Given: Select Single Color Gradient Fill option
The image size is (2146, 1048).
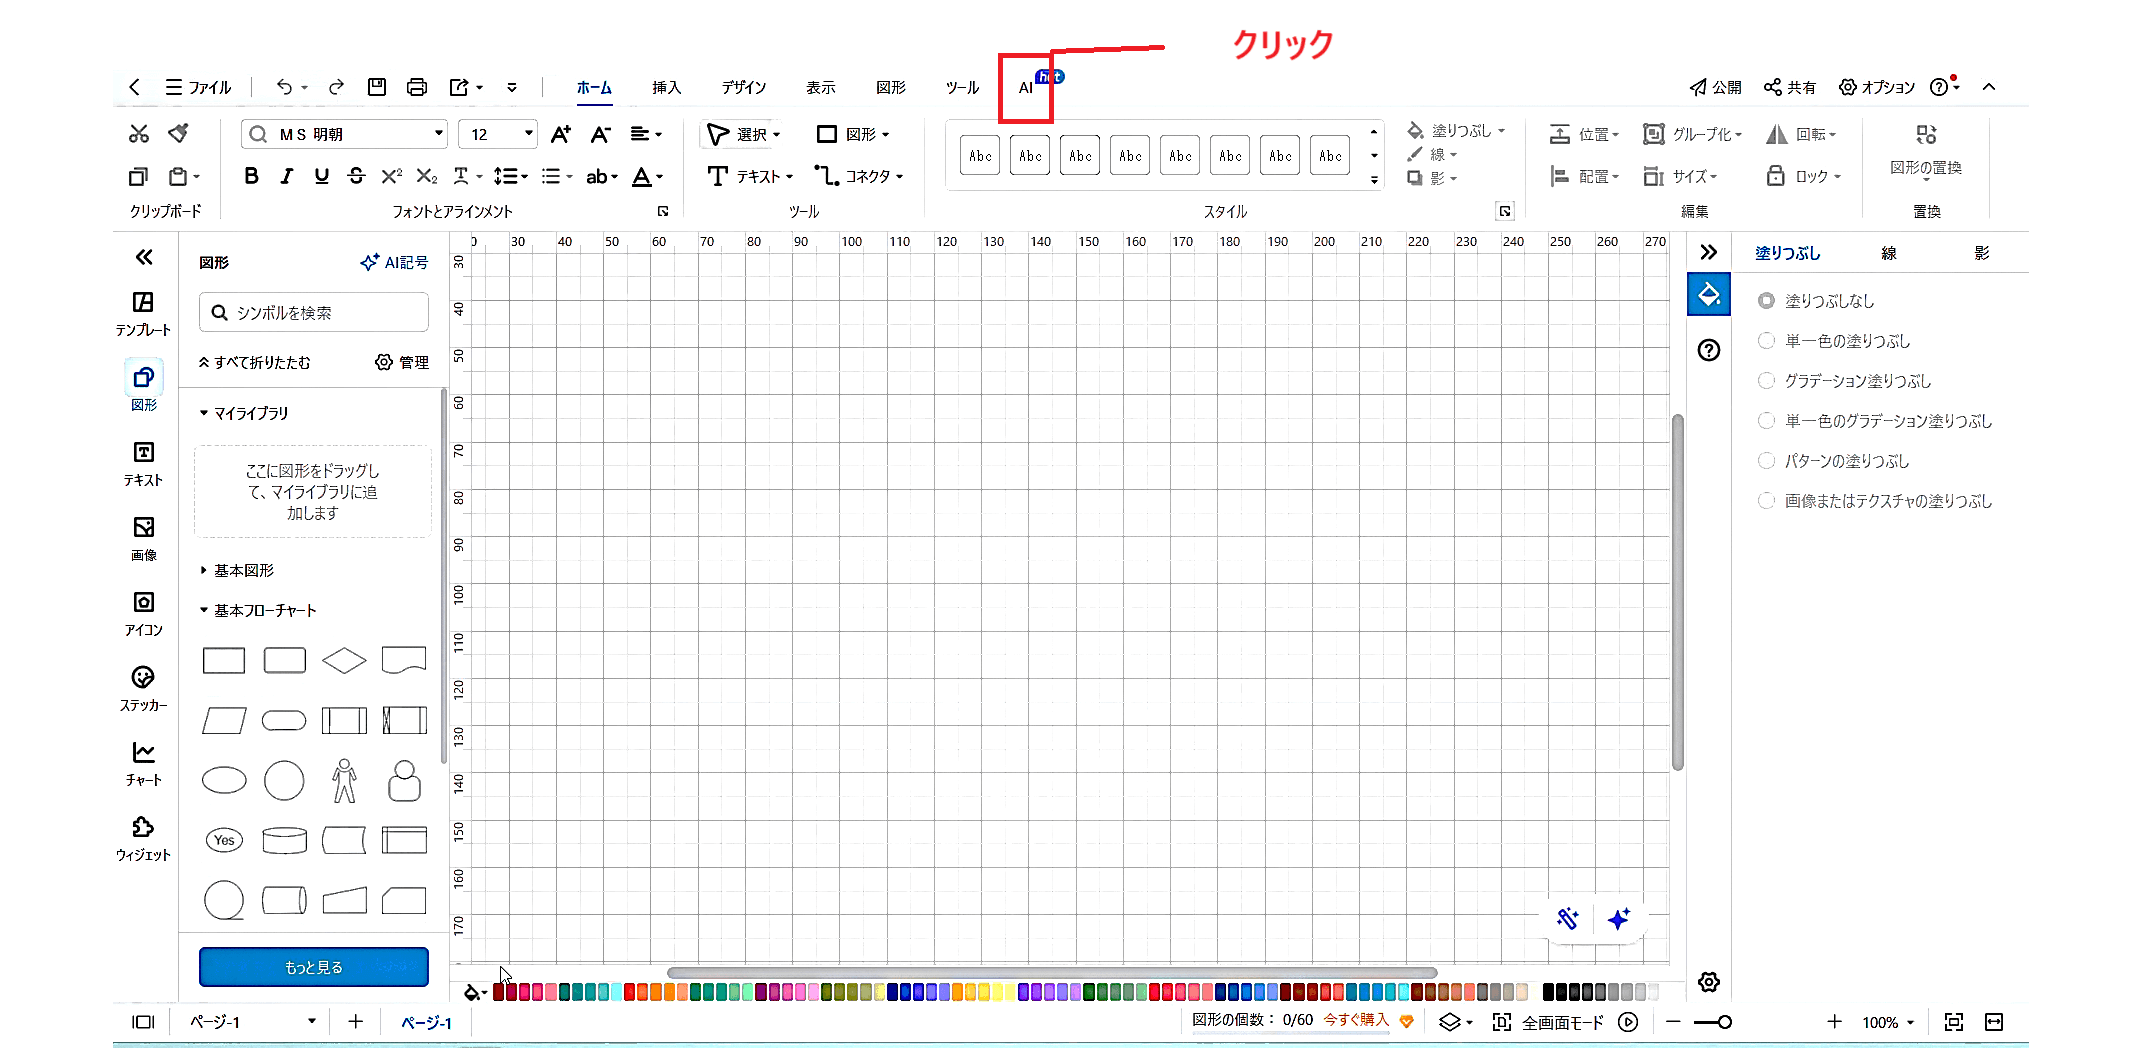Looking at the screenshot, I should click(x=1767, y=420).
